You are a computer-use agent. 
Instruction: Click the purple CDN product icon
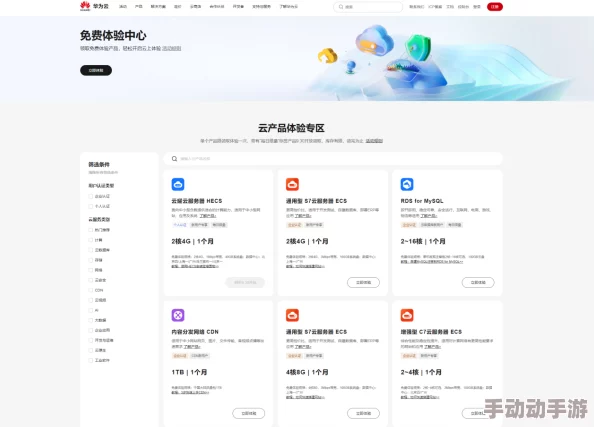point(178,315)
